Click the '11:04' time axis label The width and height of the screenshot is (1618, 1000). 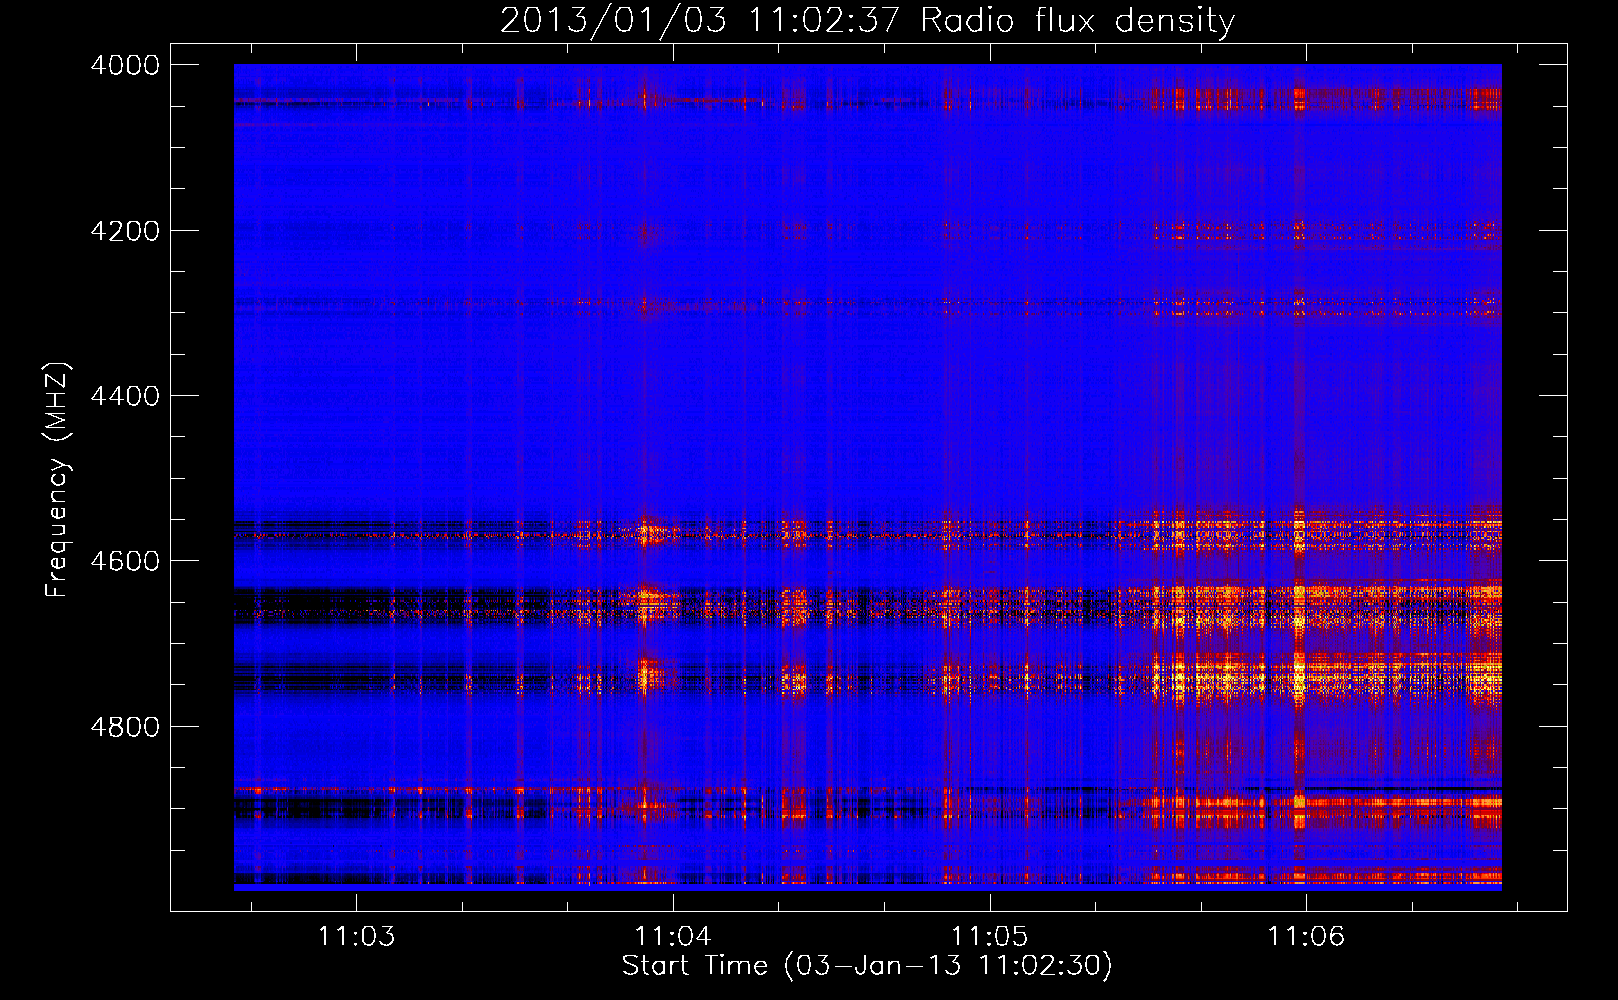(673, 937)
